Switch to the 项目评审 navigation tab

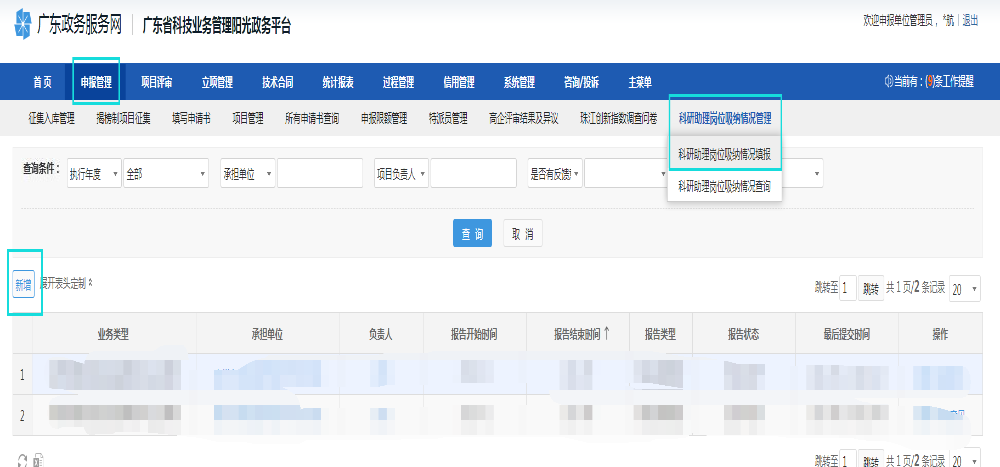coord(156,82)
